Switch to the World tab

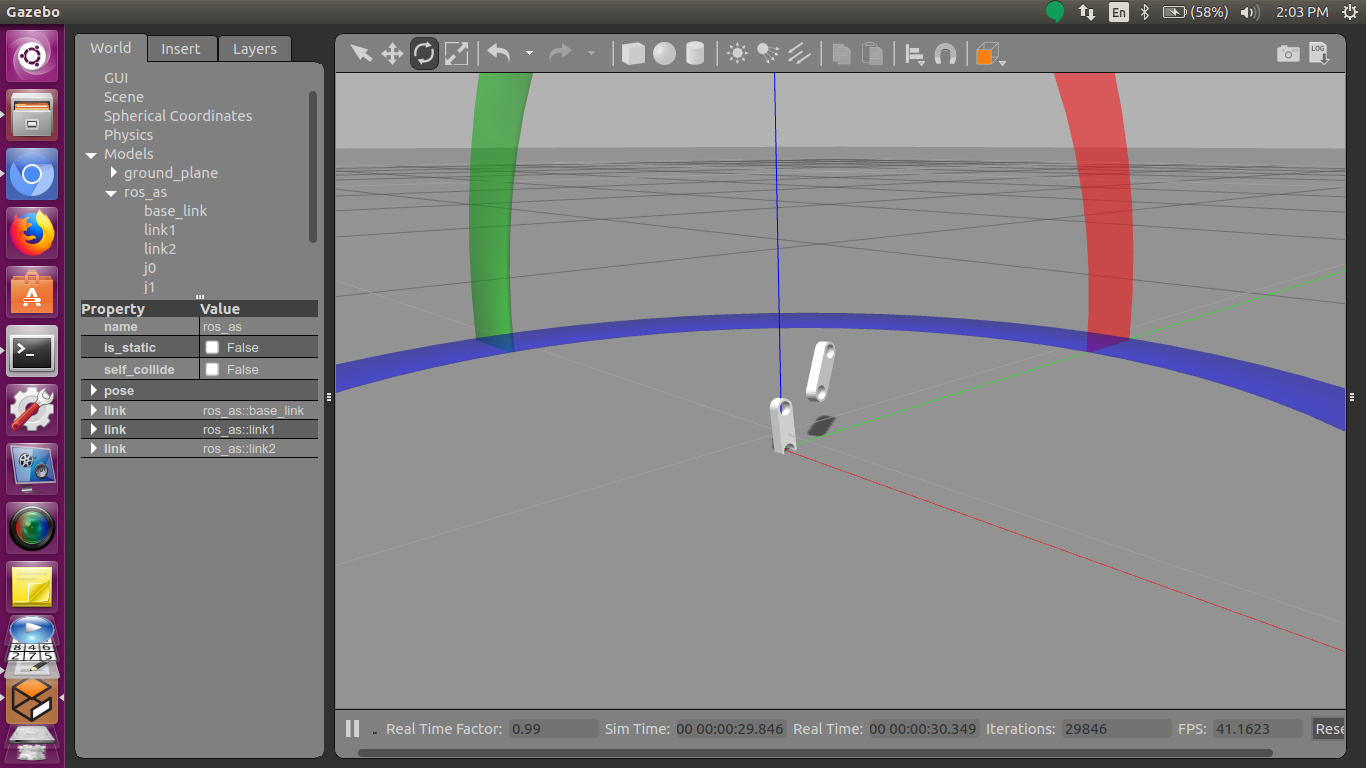pos(111,48)
